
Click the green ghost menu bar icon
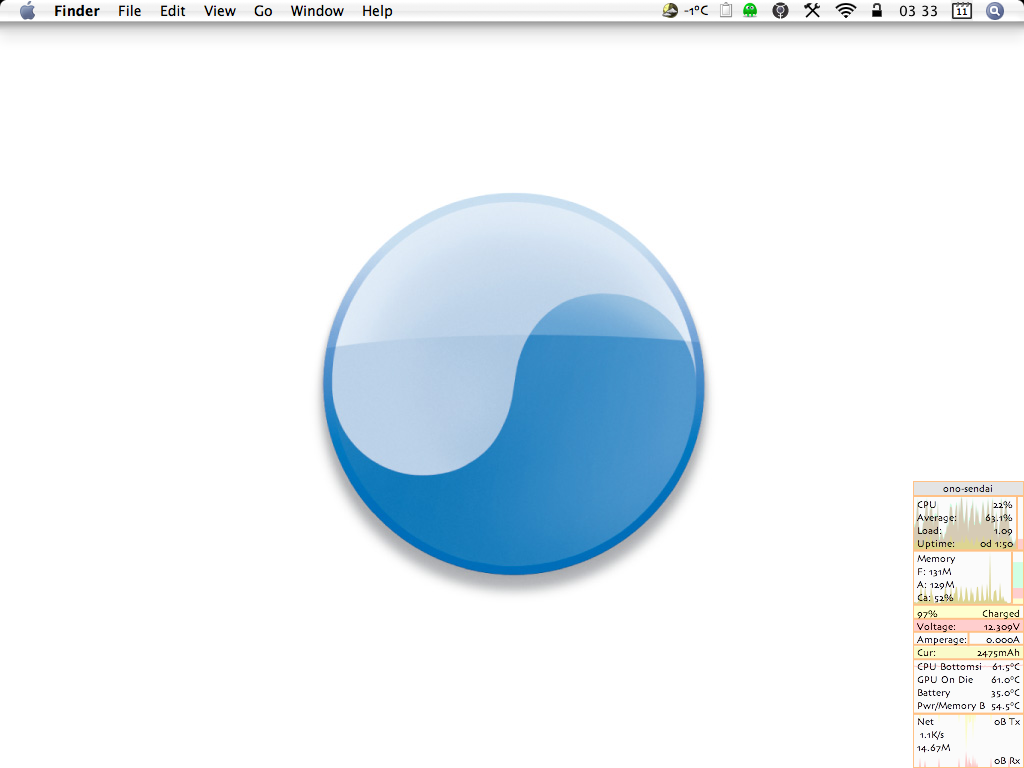750,10
